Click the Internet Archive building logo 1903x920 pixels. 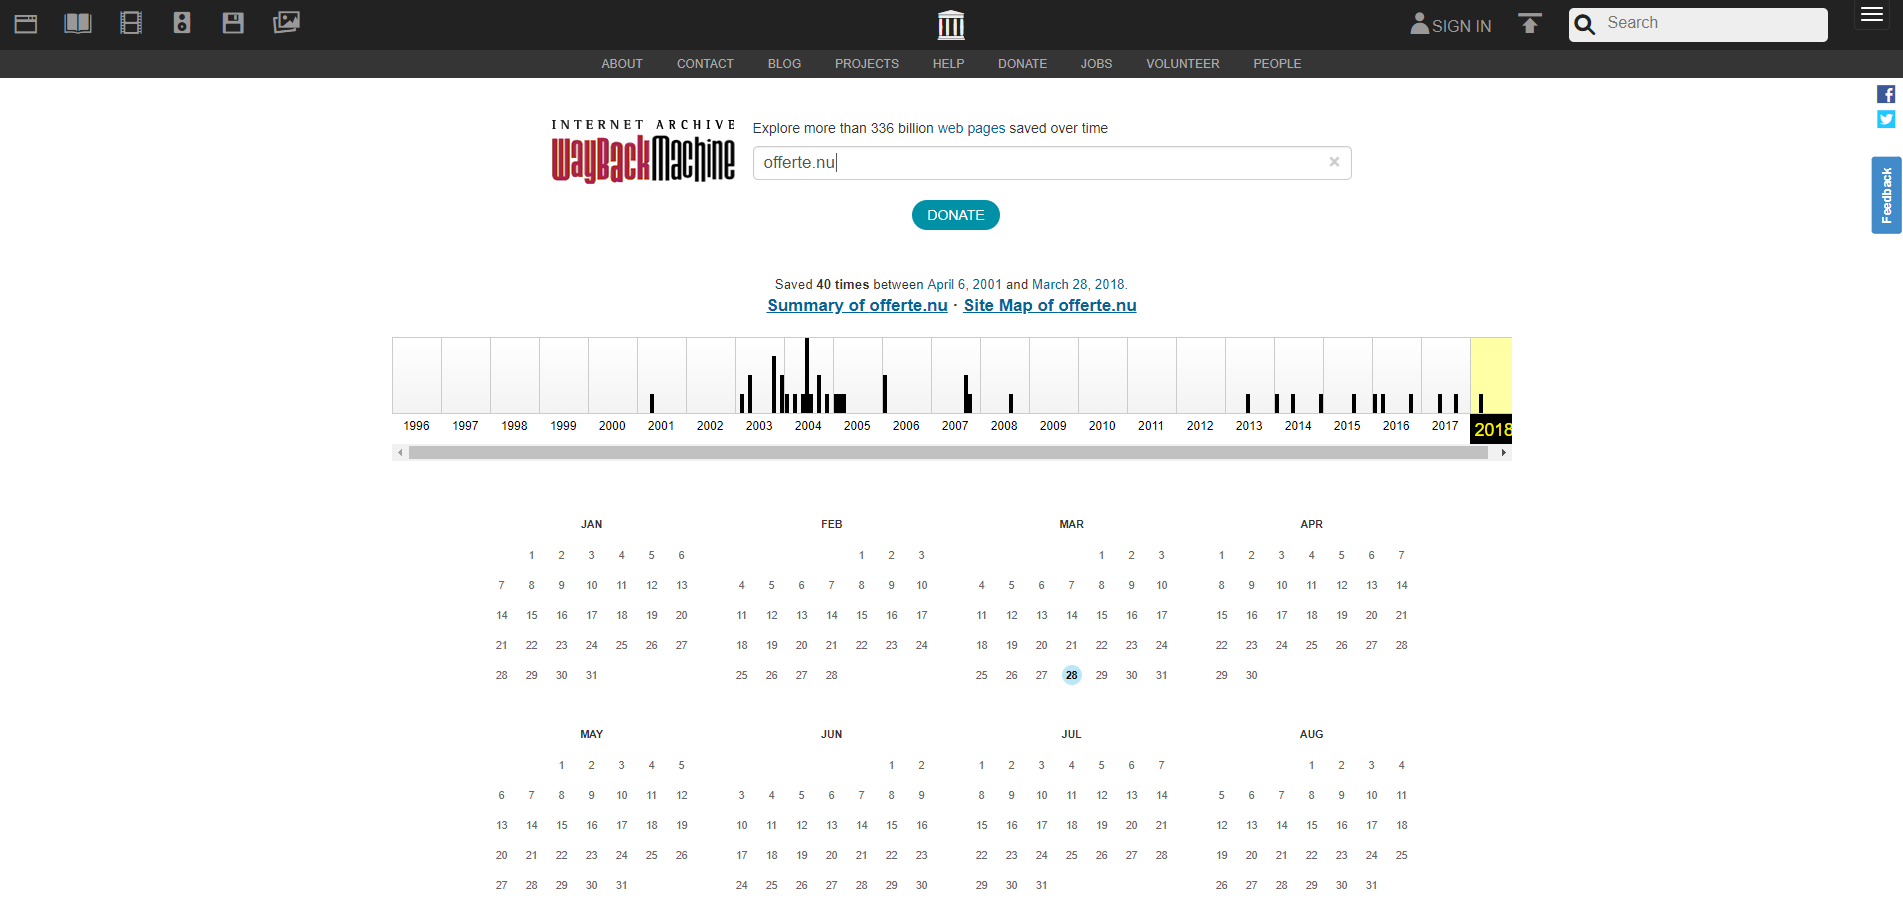click(951, 24)
